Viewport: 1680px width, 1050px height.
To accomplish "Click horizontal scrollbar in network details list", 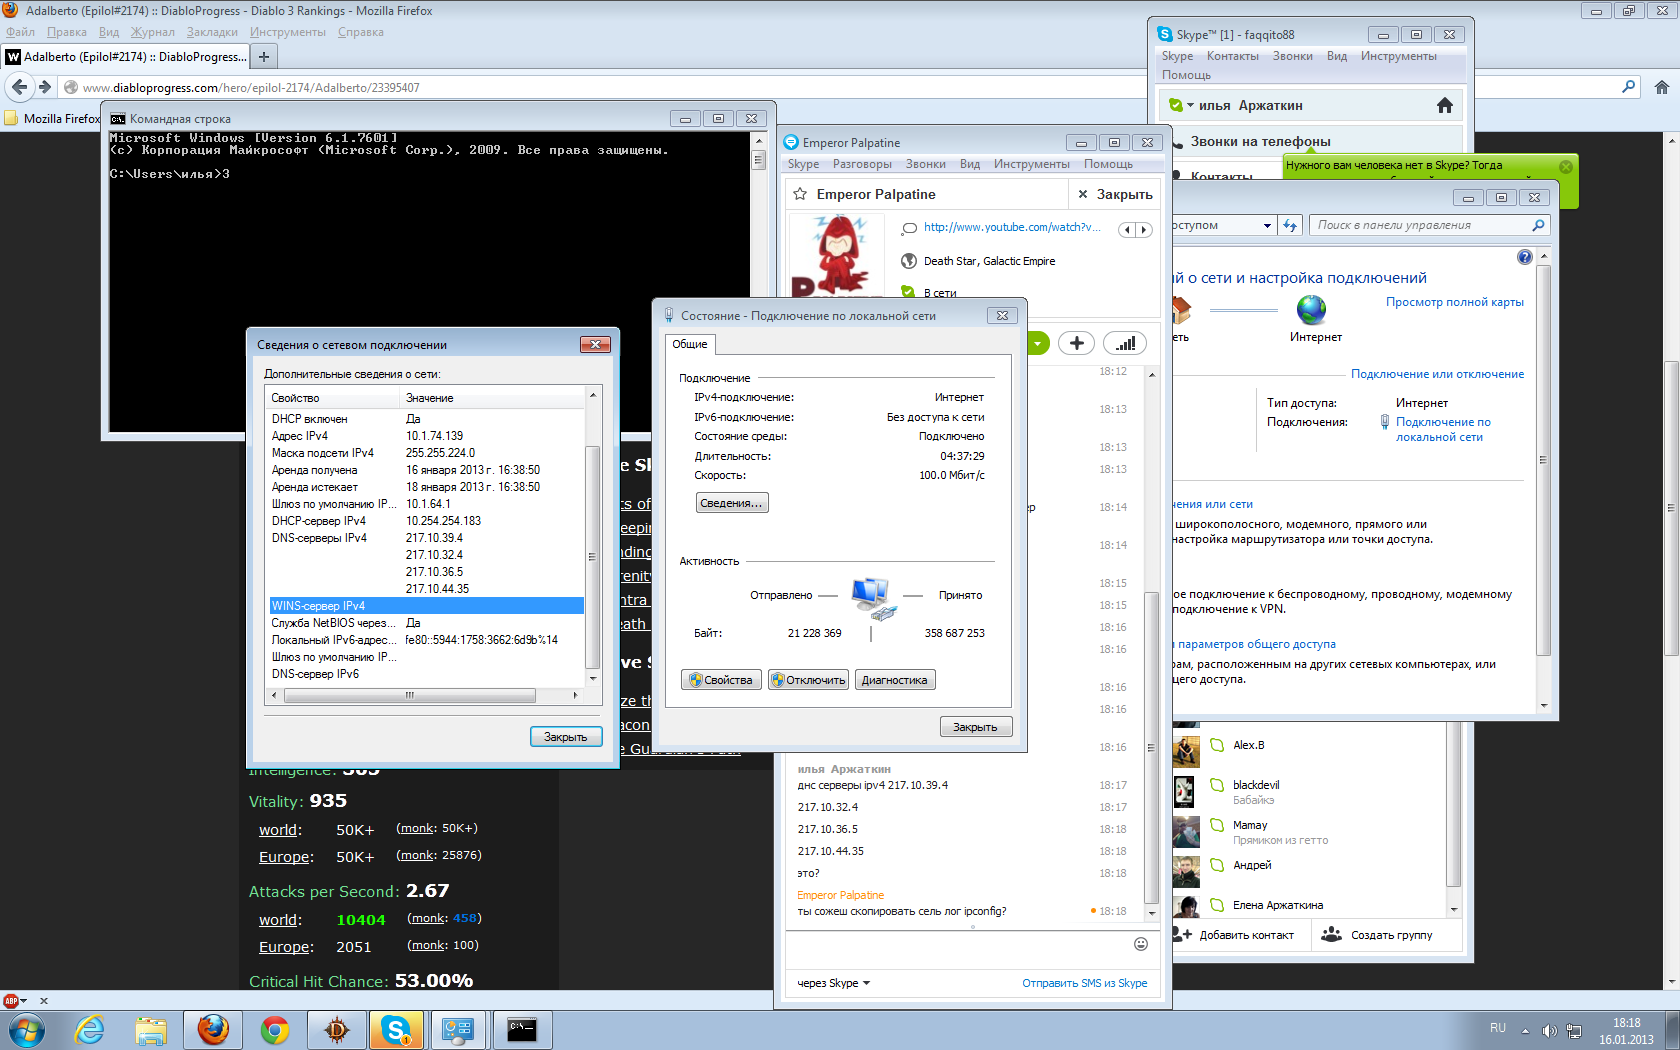I will pyautogui.click(x=409, y=695).
